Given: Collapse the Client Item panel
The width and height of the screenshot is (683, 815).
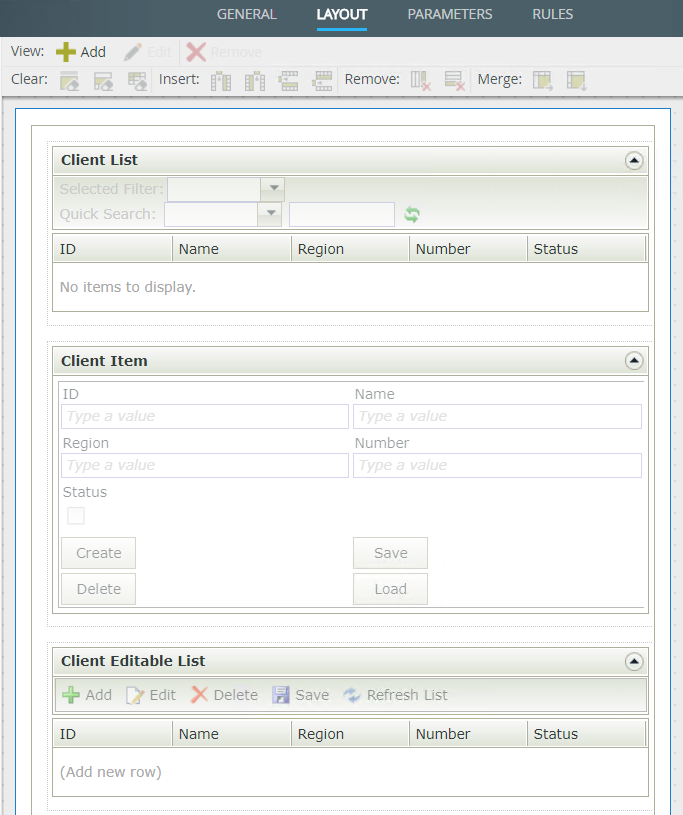Looking at the screenshot, I should pos(633,361).
